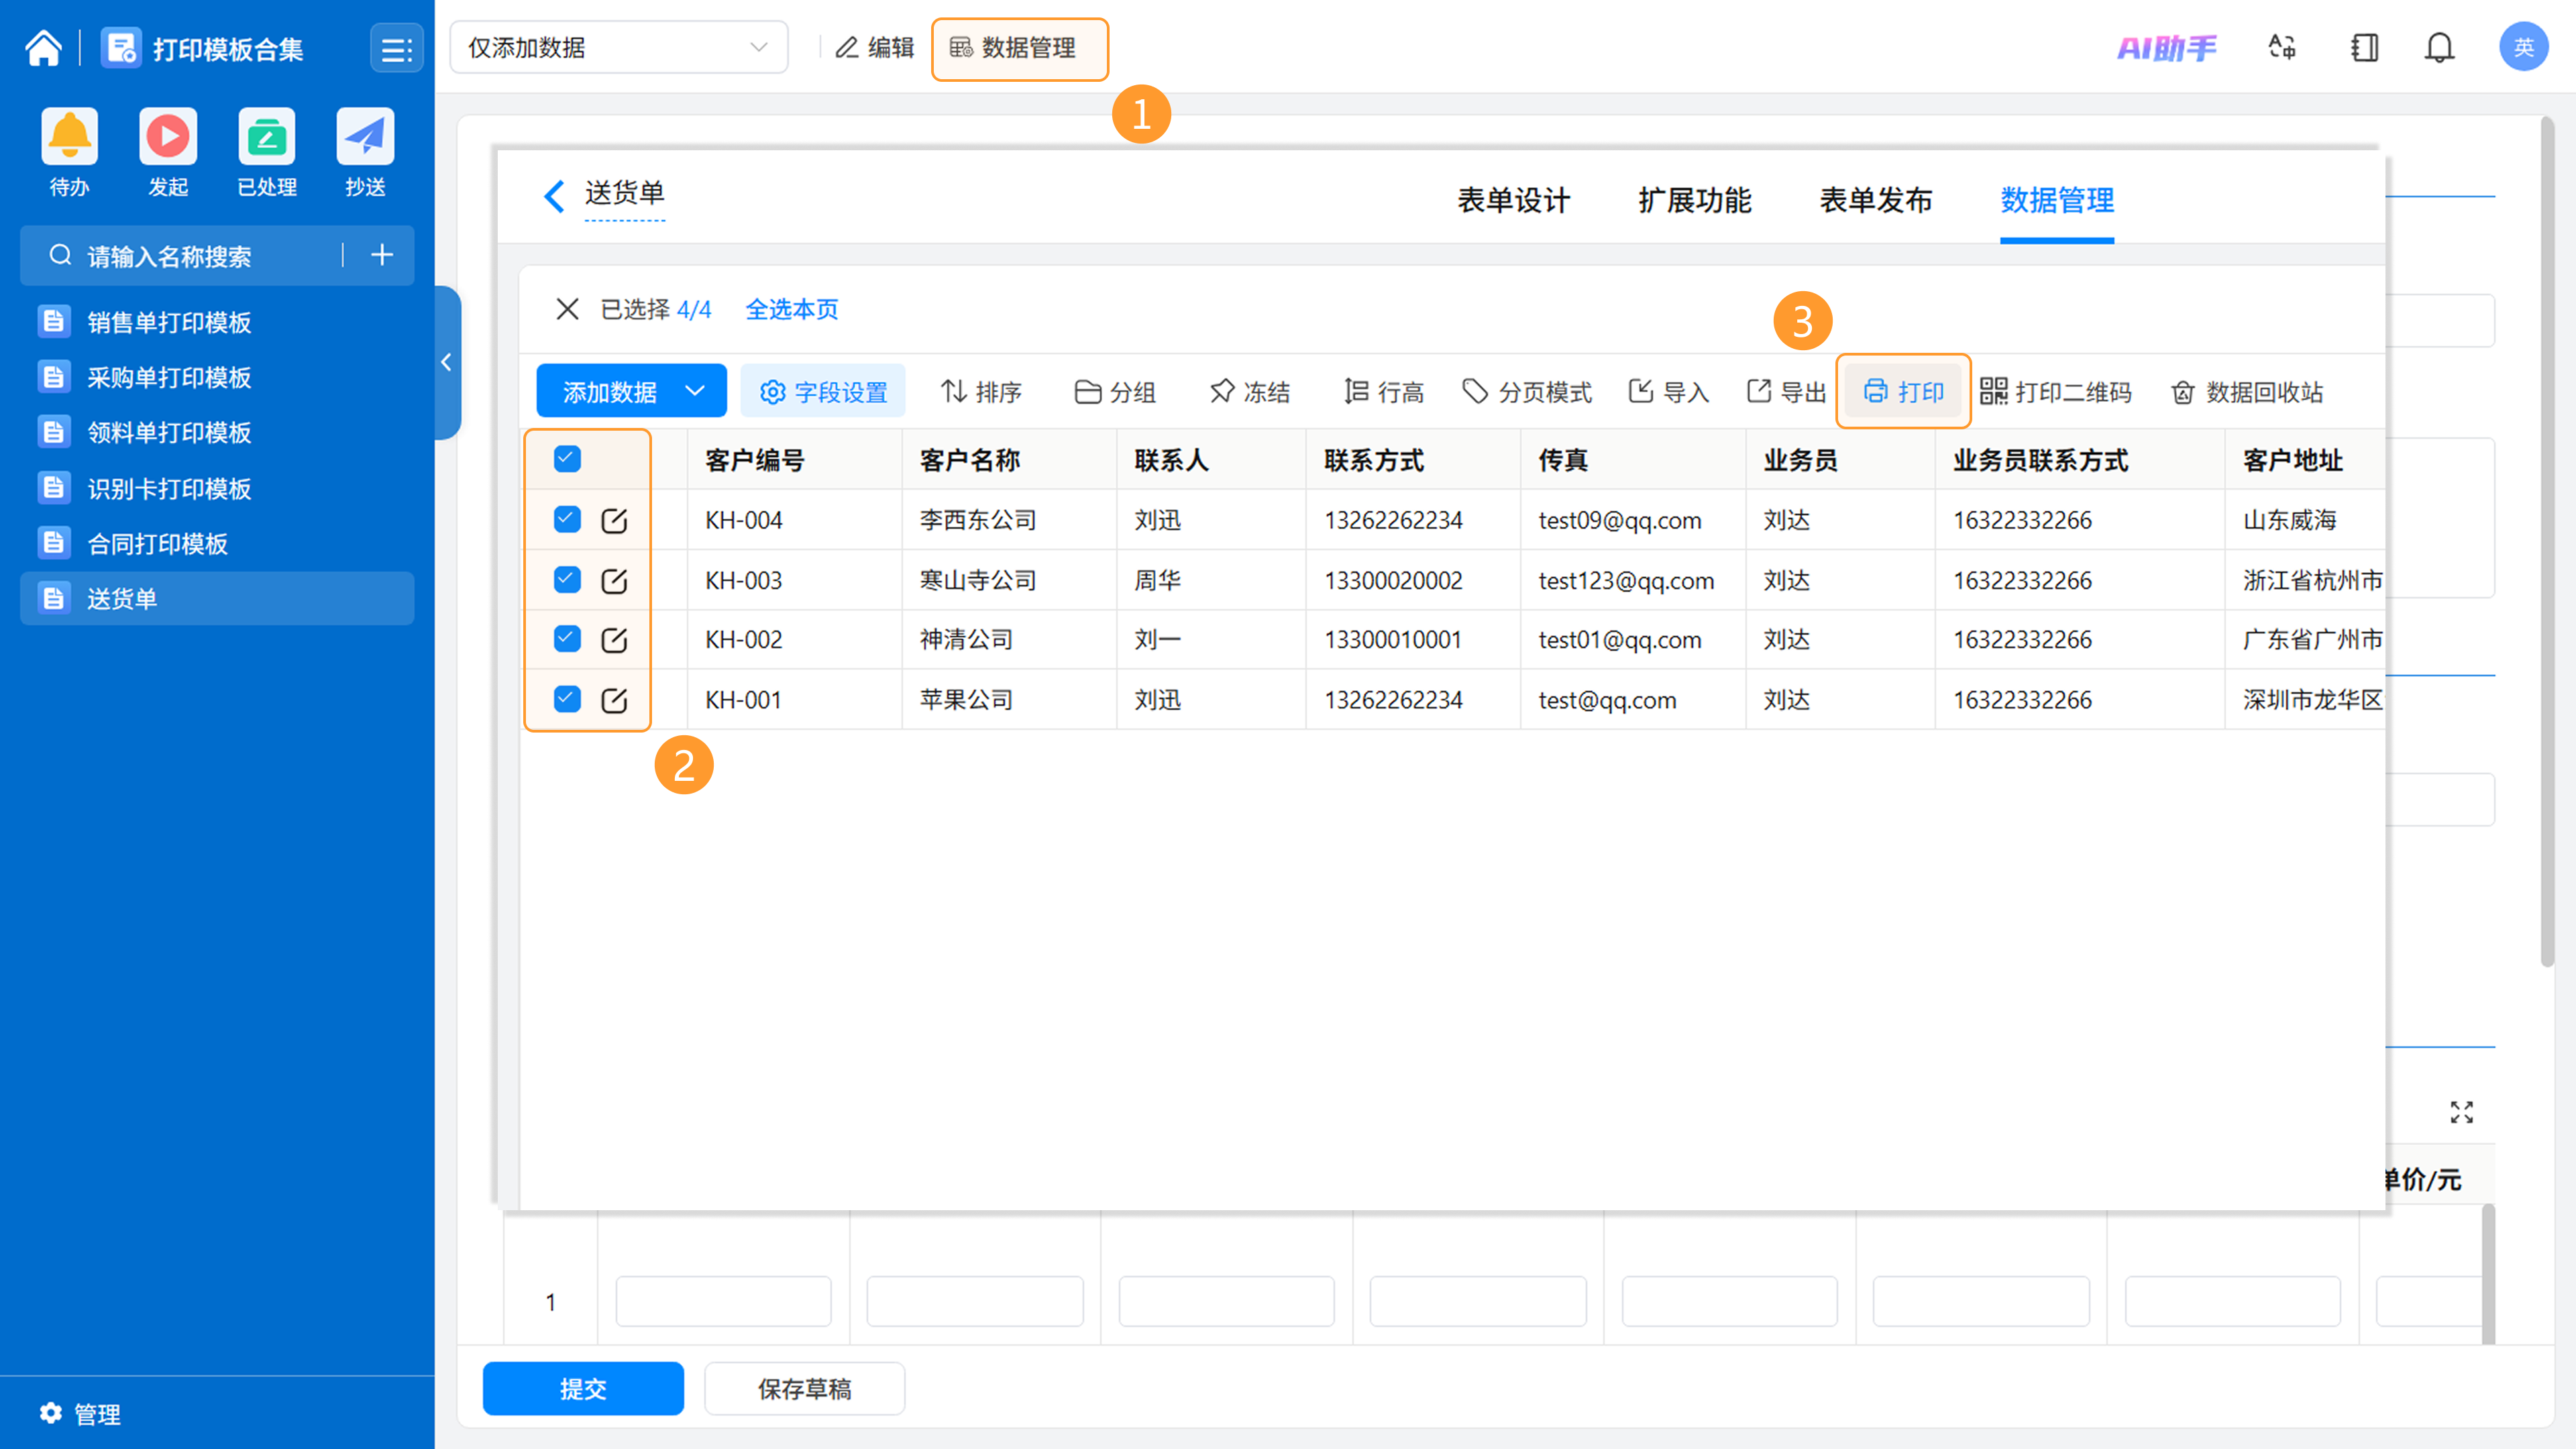This screenshot has height=1449, width=2576.
Task: Open 分组 grouping options
Action: click(x=1115, y=391)
